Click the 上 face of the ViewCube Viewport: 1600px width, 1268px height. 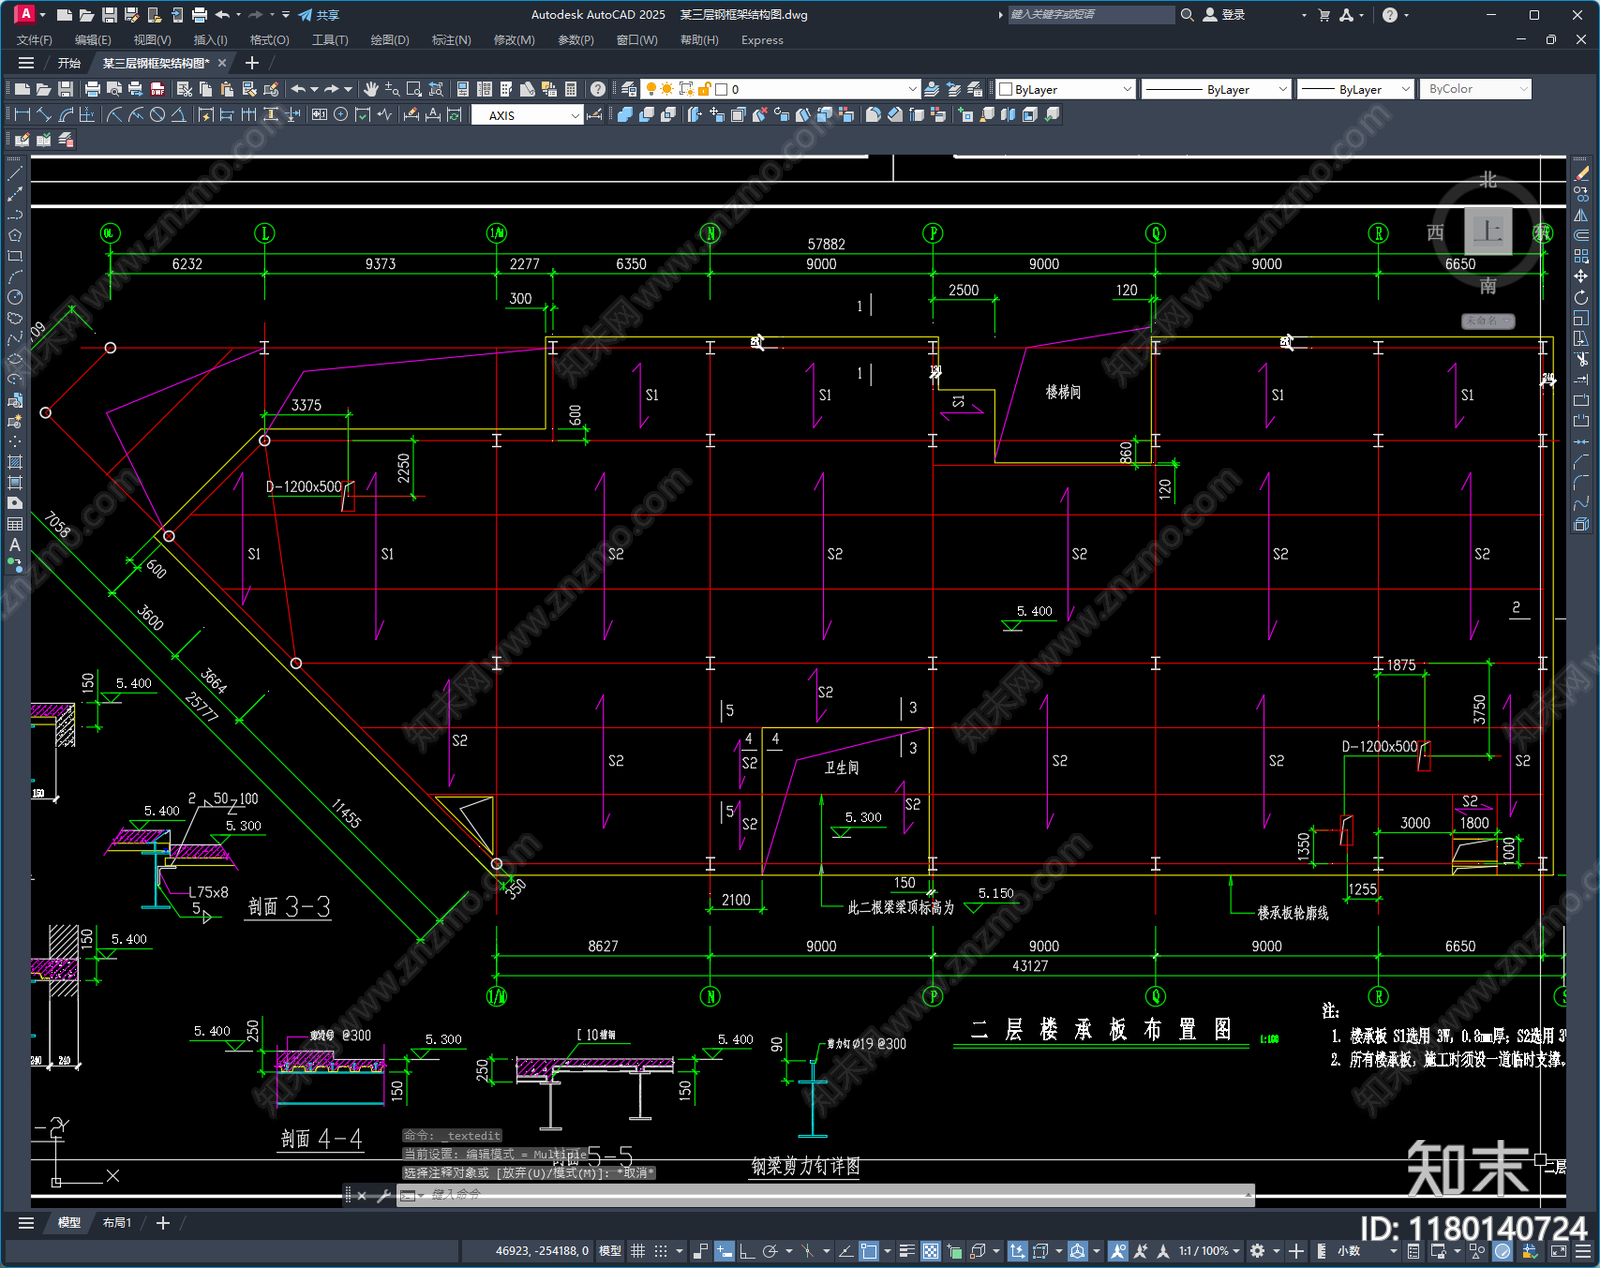coord(1488,231)
